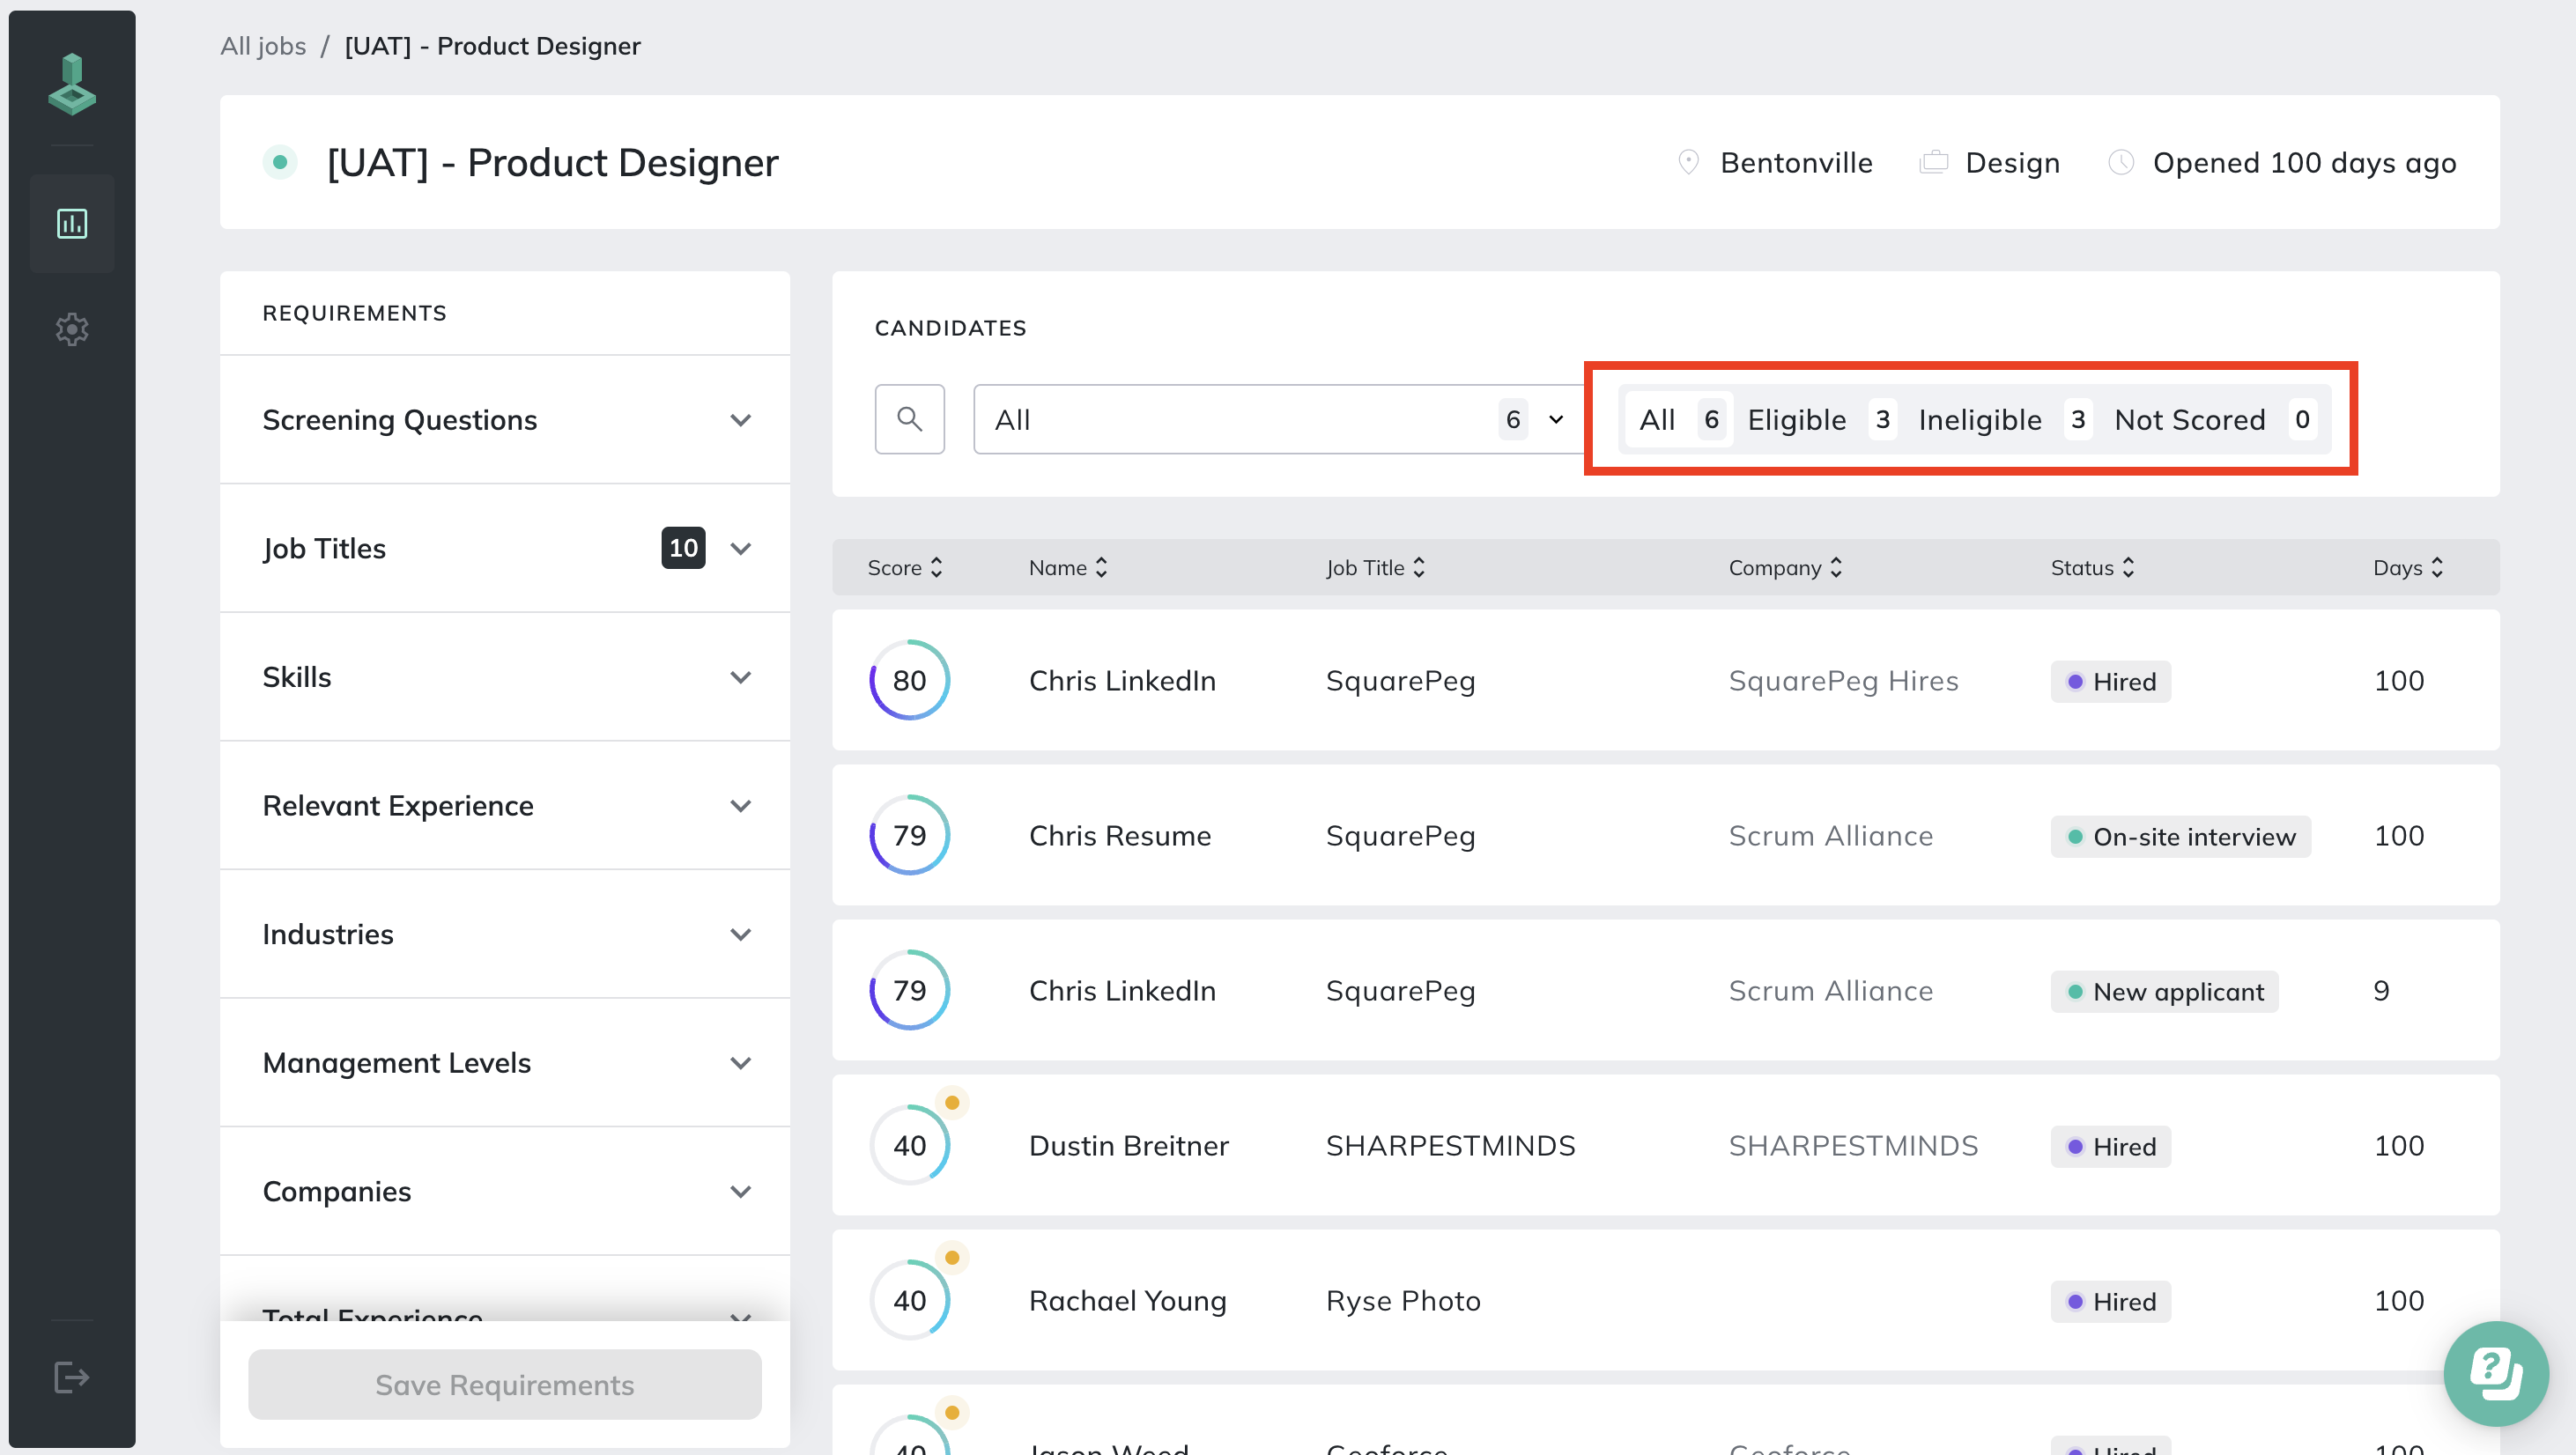Sort candidates by Job Title column
Screen dimensions: 2576x1455
[1375, 568]
